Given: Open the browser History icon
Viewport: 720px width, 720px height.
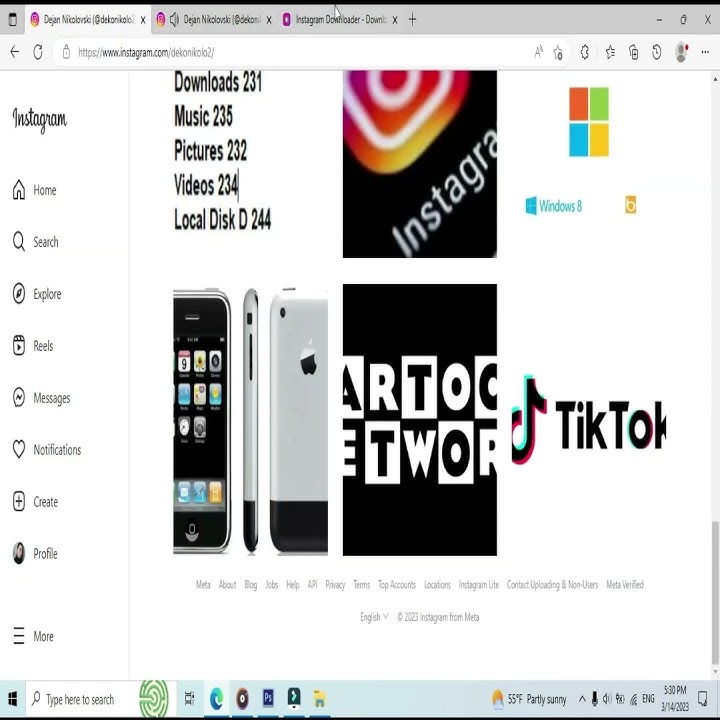Looking at the screenshot, I should pos(657,52).
